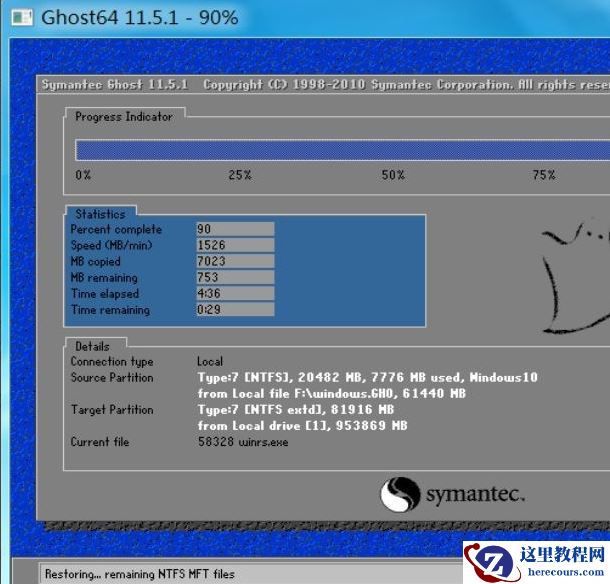
Task: Click the MB remaining value 753
Action: [x=235, y=277]
